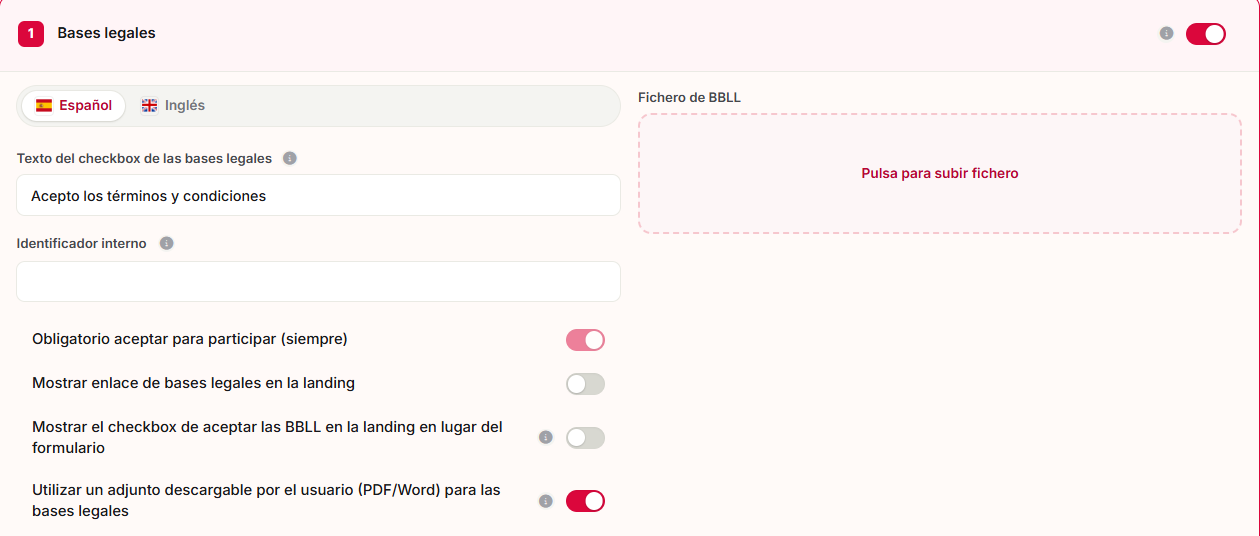Select the Español language tab

(74, 105)
